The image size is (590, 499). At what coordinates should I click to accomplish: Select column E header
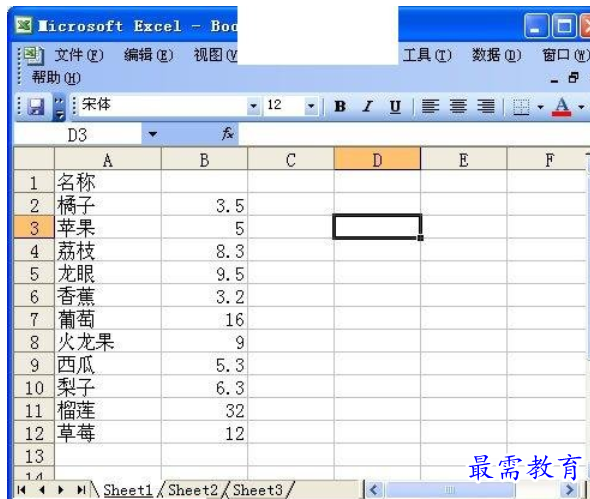click(x=464, y=160)
